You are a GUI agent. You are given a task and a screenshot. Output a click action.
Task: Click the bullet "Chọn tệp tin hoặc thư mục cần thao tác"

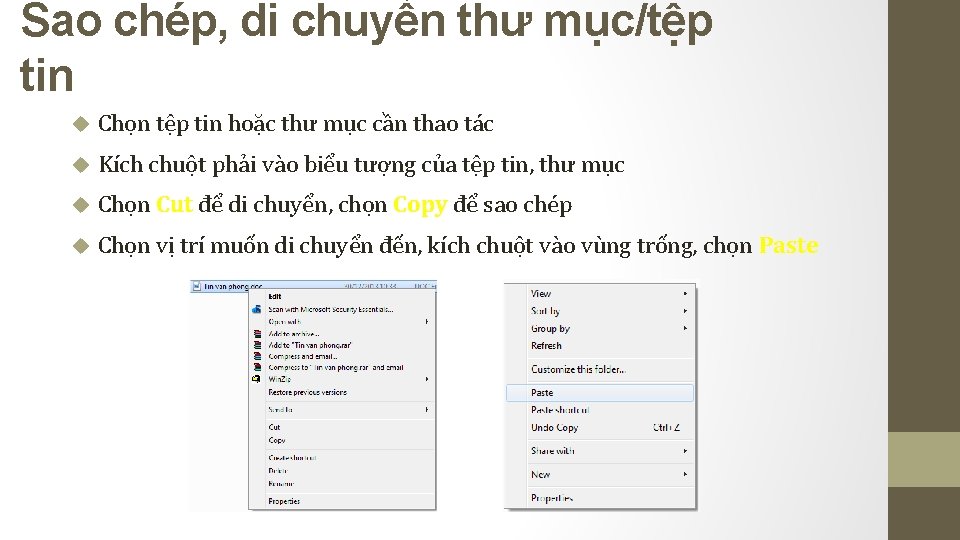click(x=296, y=124)
